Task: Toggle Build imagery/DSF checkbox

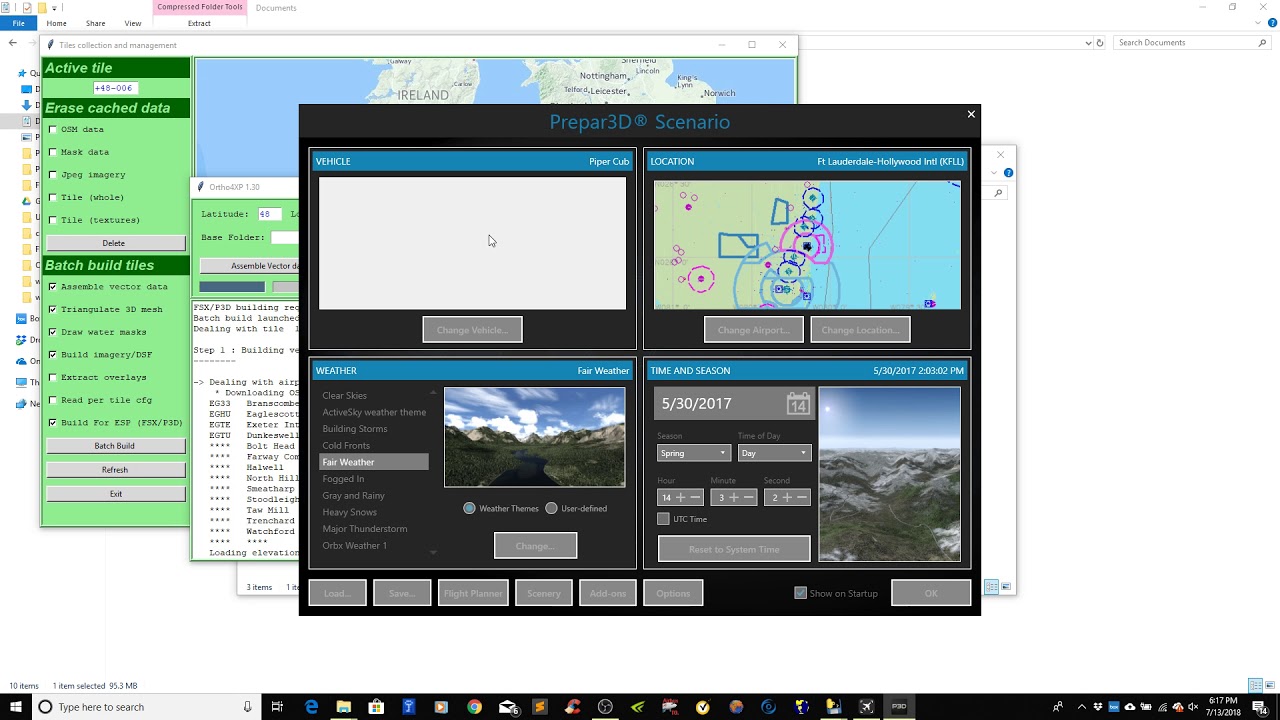Action: (x=53, y=354)
